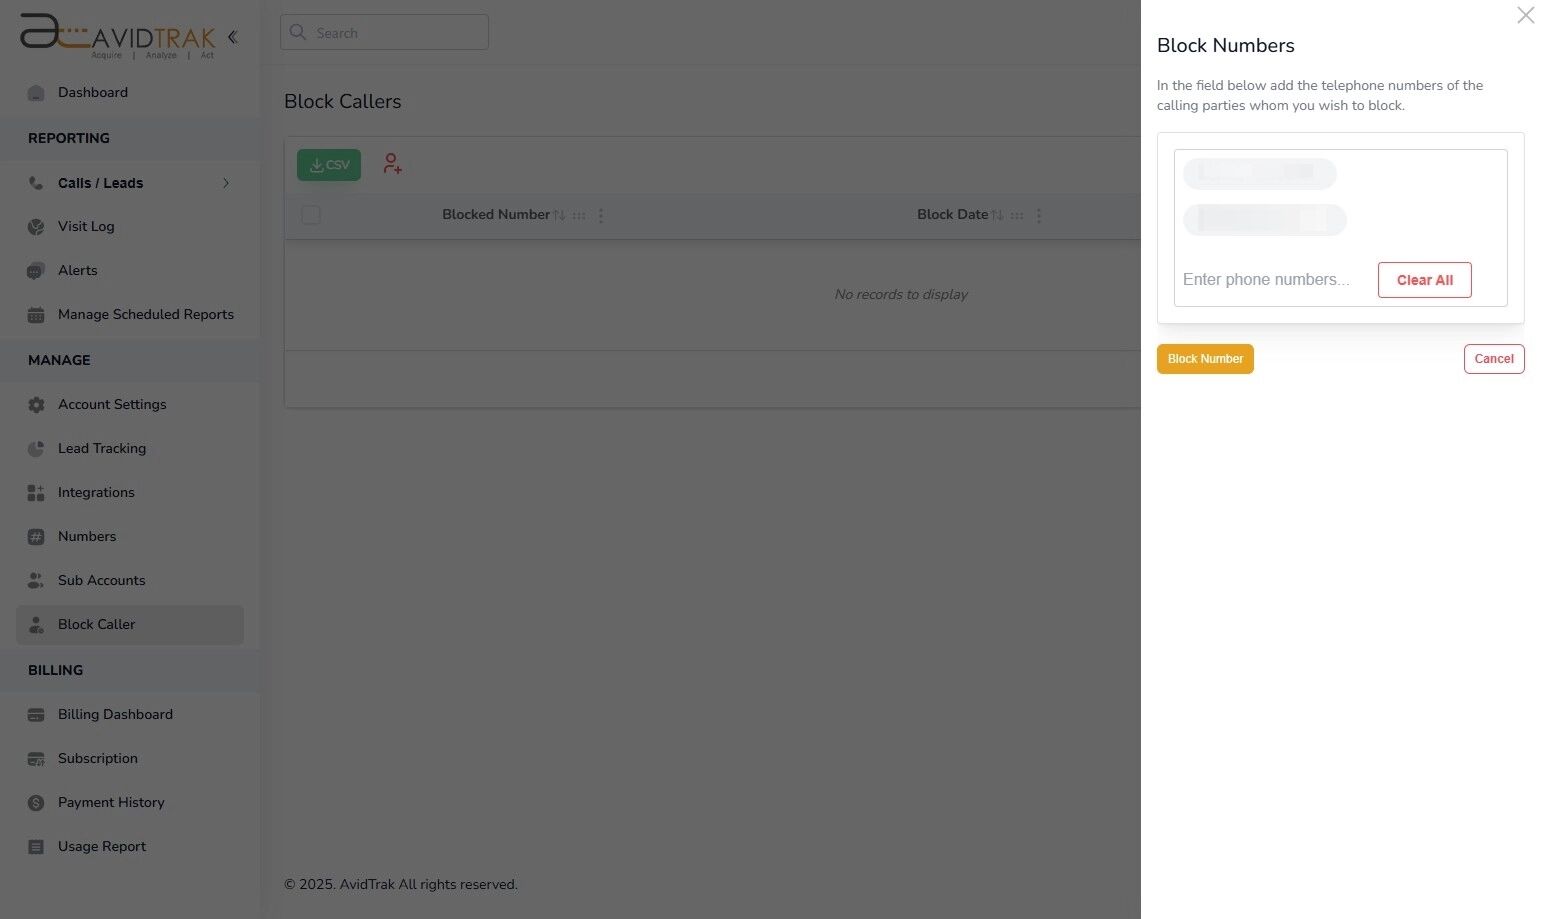Click the Account Settings gear icon
The width and height of the screenshot is (1541, 919).
(36, 405)
